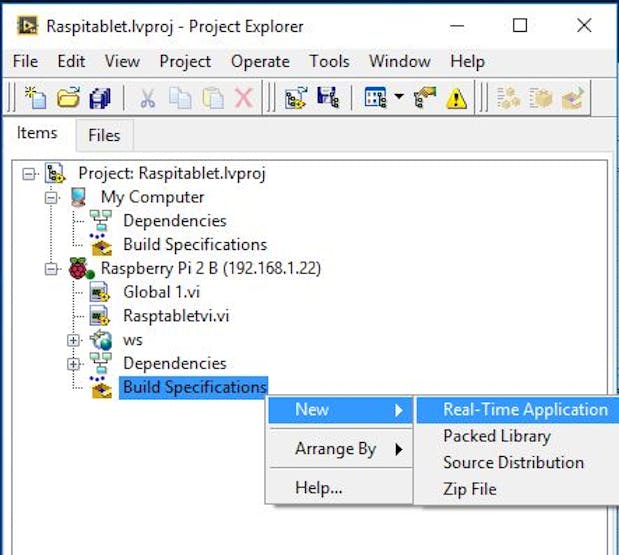This screenshot has width=619, height=555.
Task: Collapse the Project: Raspitablet.lvproj root node
Action: pos(28,174)
